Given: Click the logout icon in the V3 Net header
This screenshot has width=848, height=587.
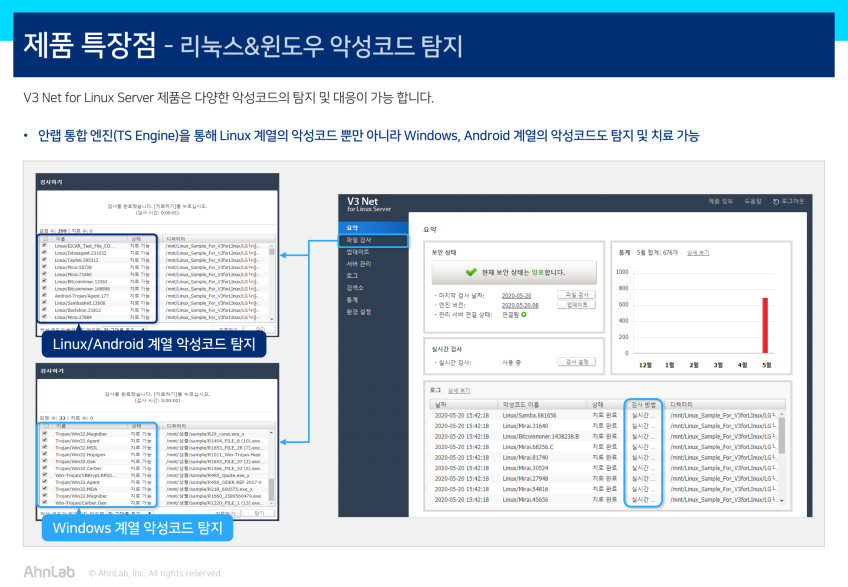Looking at the screenshot, I should [x=776, y=201].
